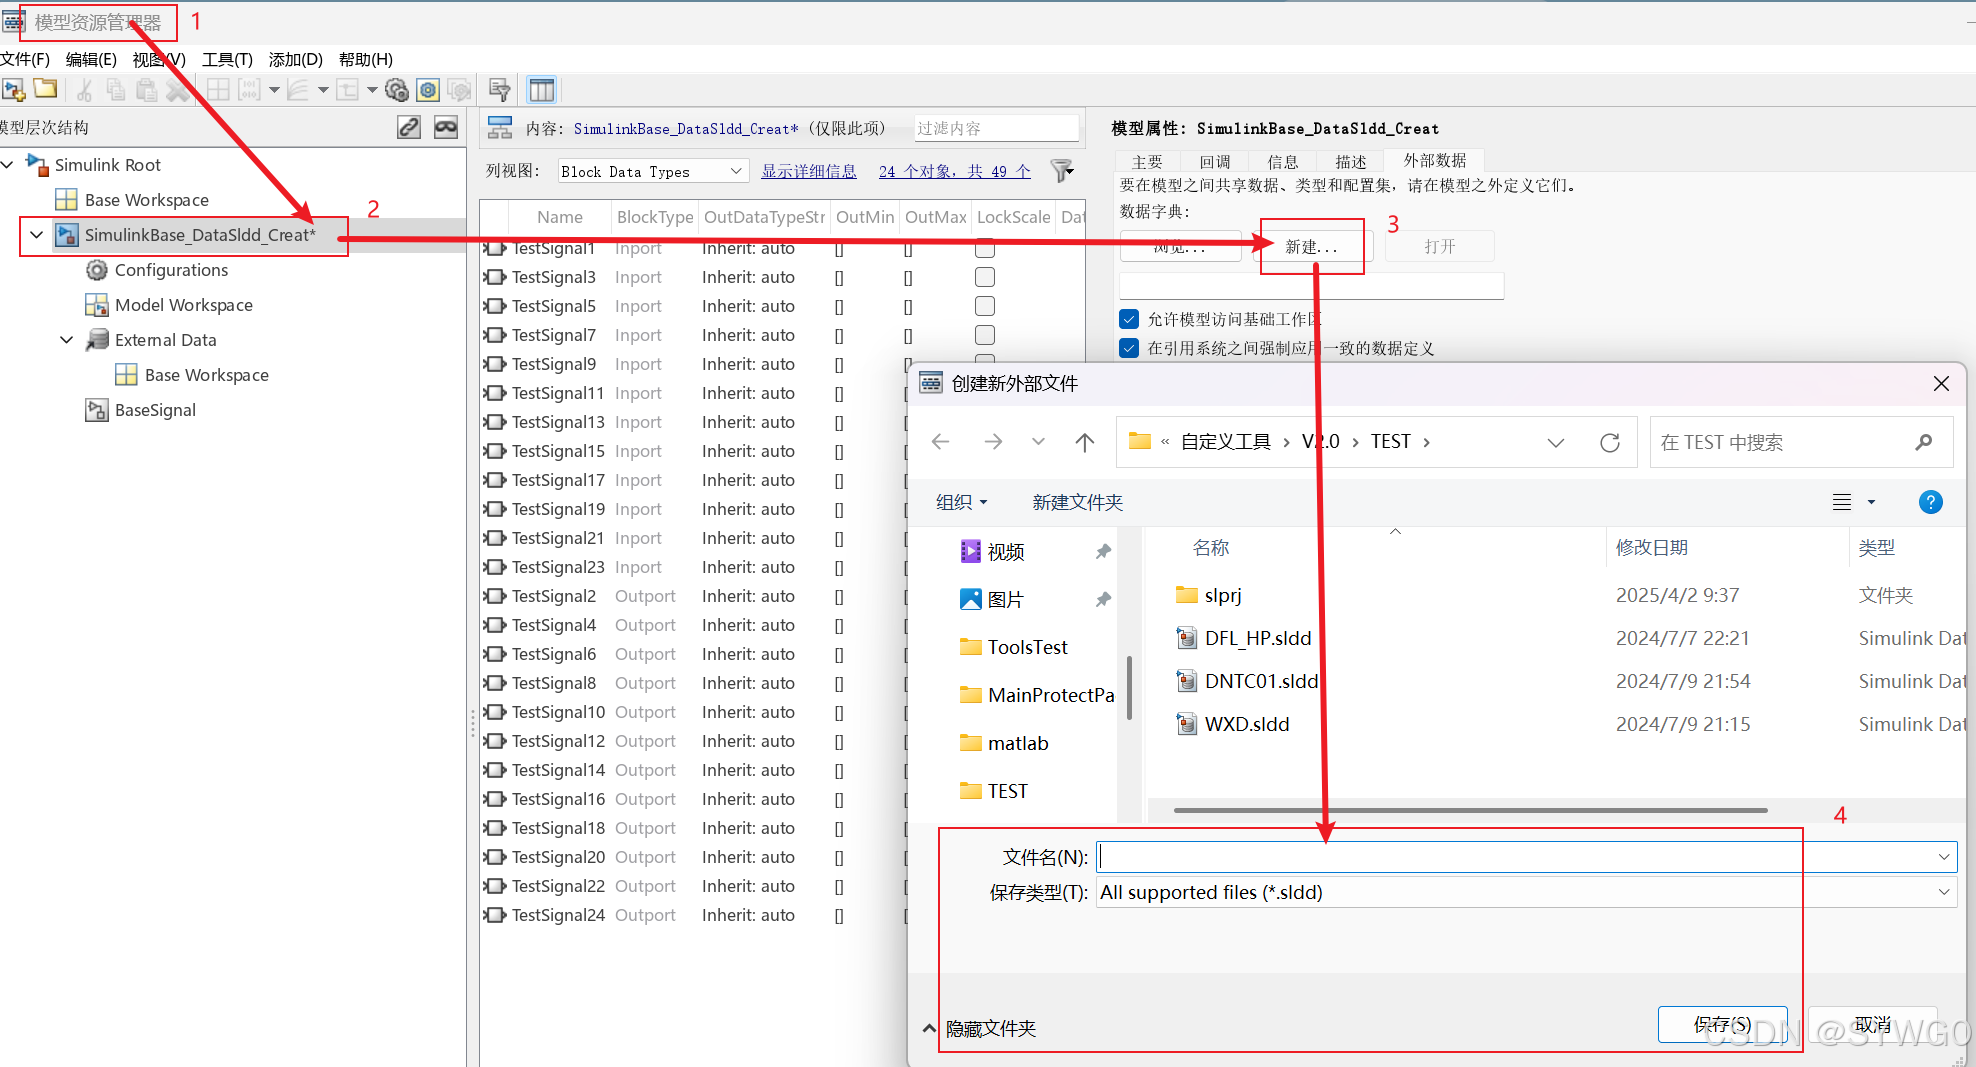Open the Block Data Types column view dropdown
The height and width of the screenshot is (1067, 1976).
coord(653,171)
